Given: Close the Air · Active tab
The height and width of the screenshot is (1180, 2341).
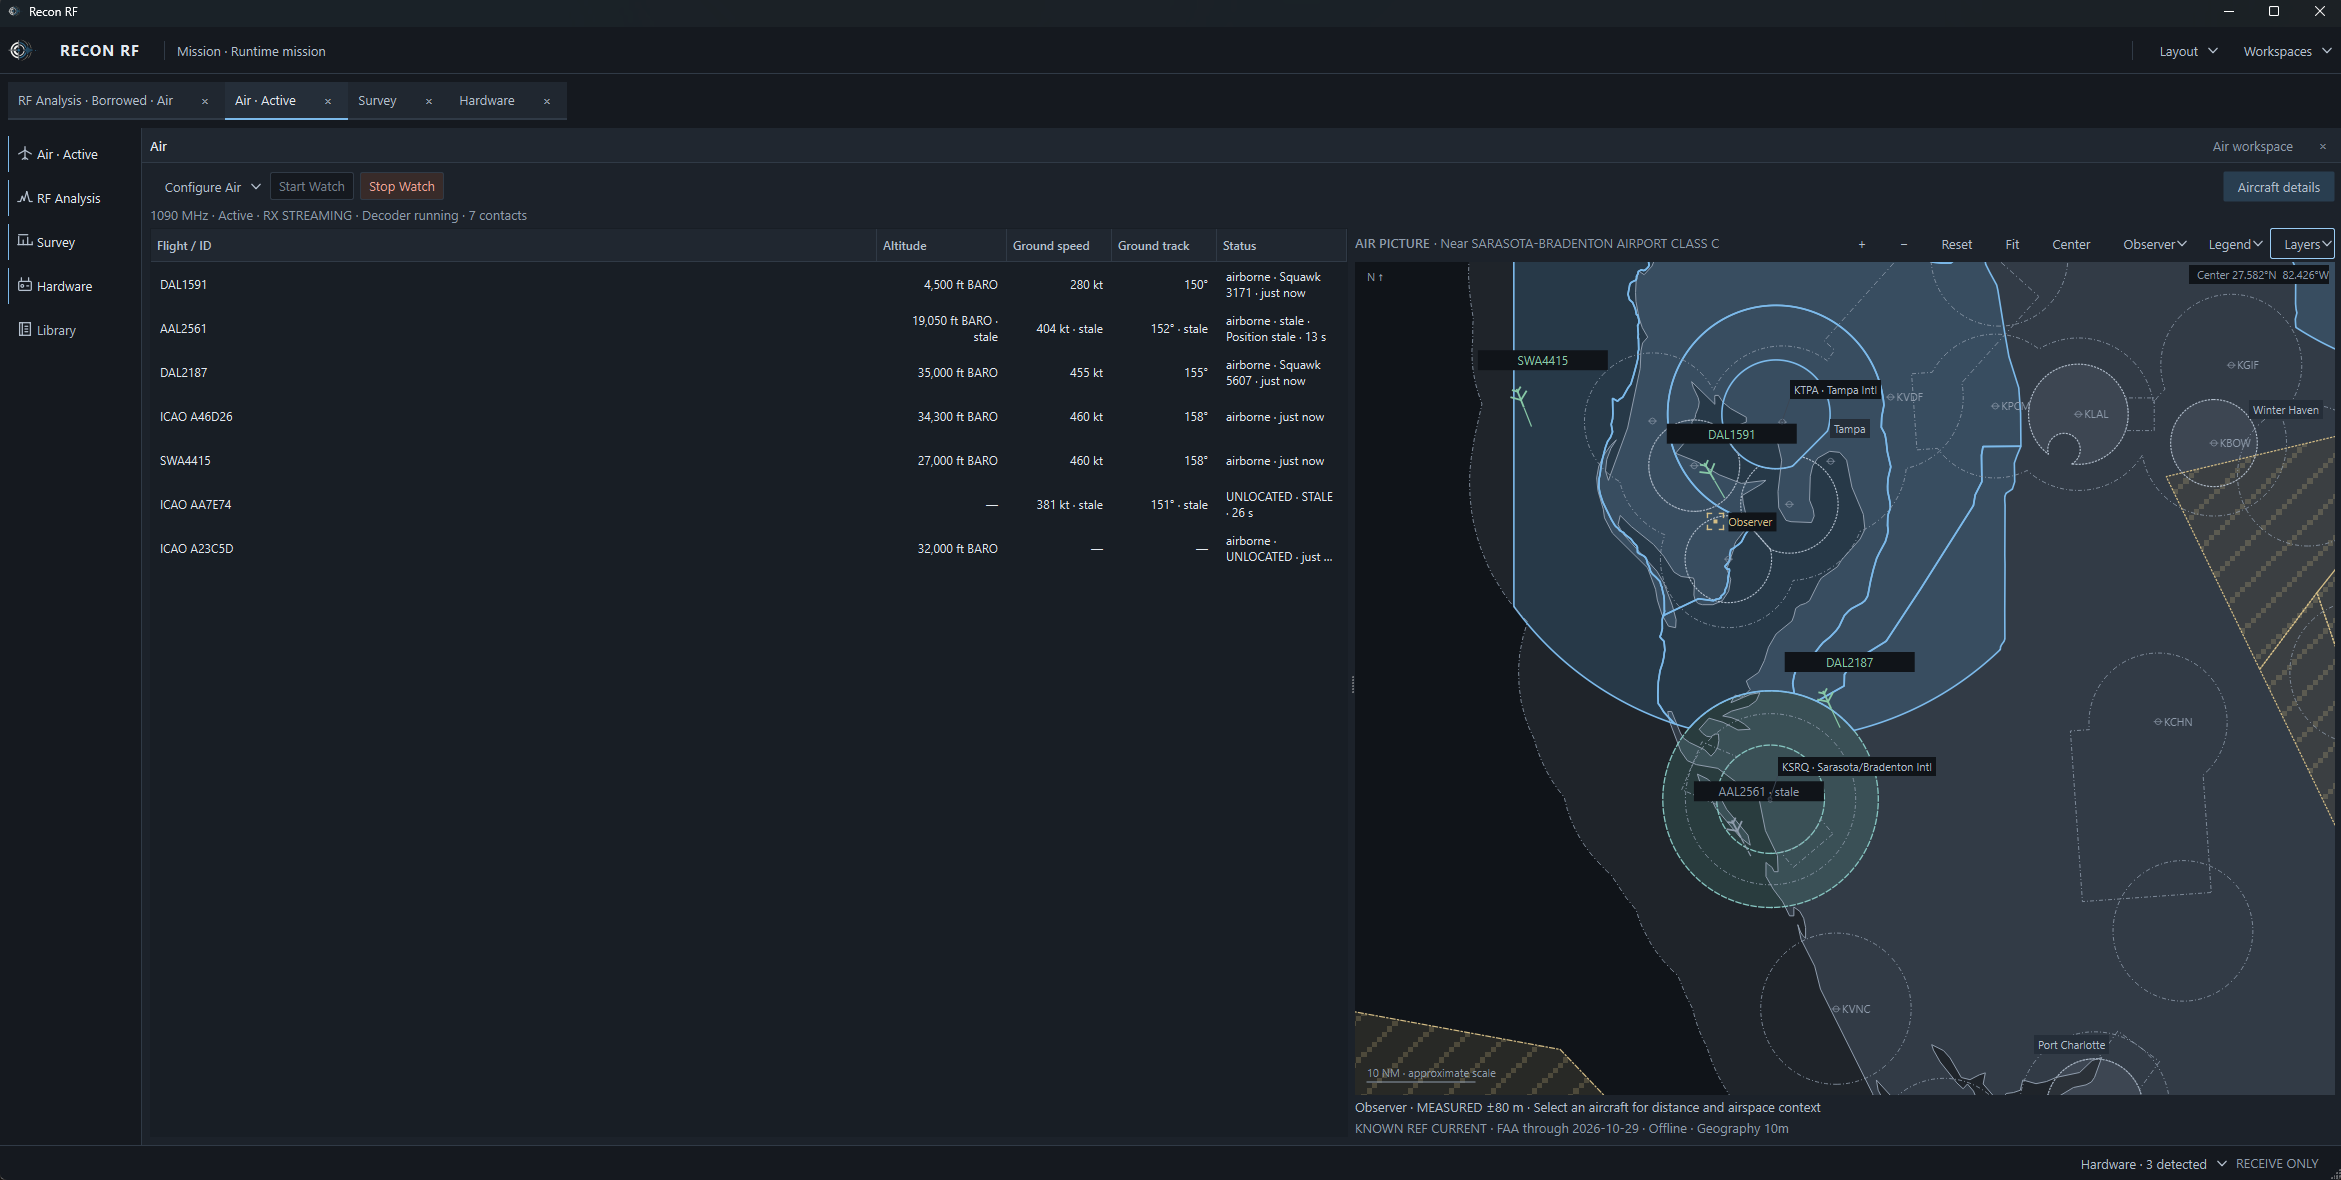Looking at the screenshot, I should click(328, 101).
